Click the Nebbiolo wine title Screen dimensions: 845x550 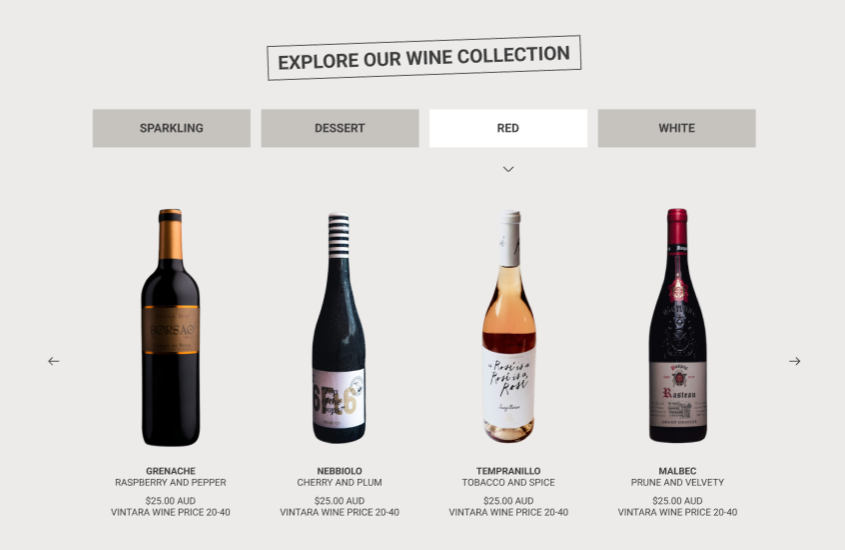(340, 471)
